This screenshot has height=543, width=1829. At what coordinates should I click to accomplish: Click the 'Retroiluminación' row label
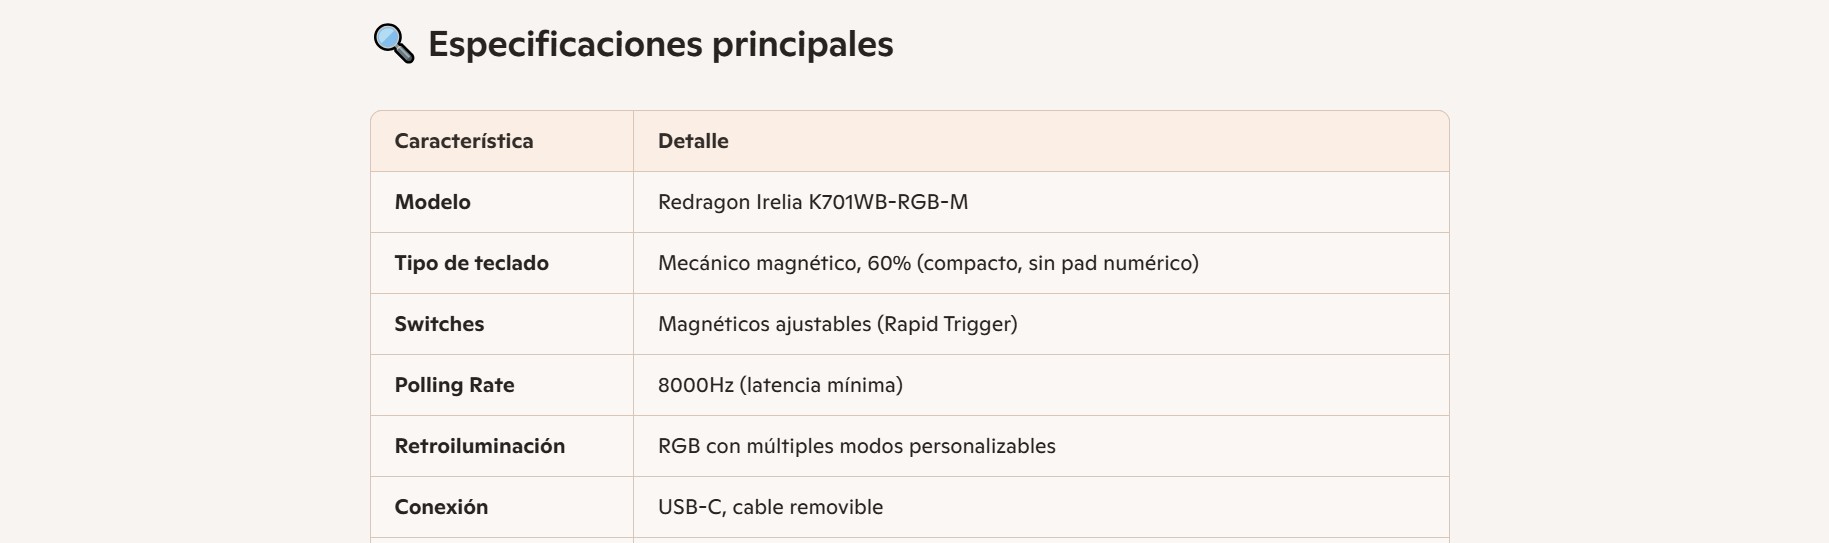(x=479, y=446)
